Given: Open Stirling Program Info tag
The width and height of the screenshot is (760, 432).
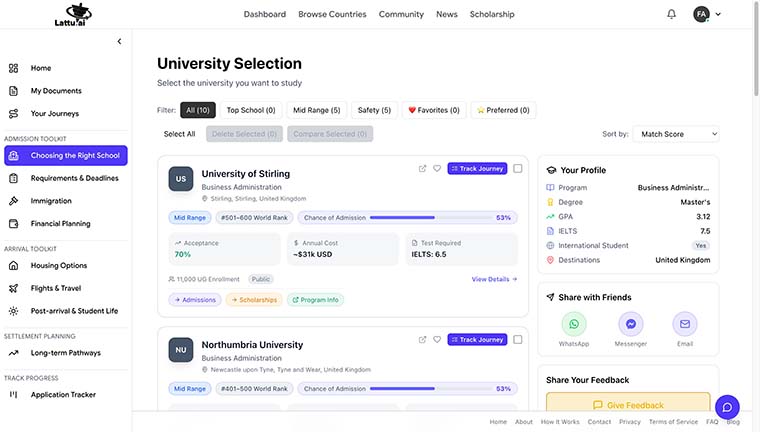Looking at the screenshot, I should [x=316, y=300].
